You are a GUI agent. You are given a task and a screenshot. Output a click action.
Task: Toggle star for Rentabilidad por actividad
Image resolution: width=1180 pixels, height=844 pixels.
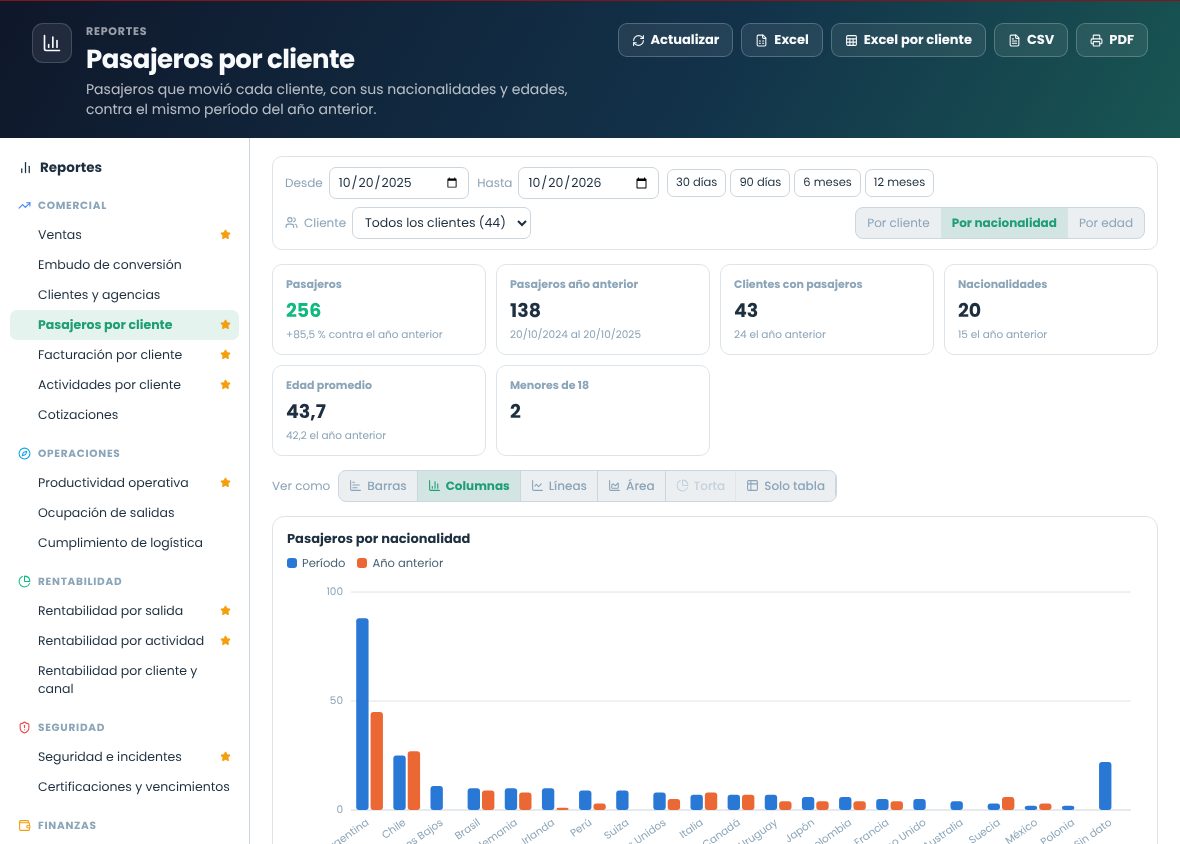pyautogui.click(x=225, y=641)
